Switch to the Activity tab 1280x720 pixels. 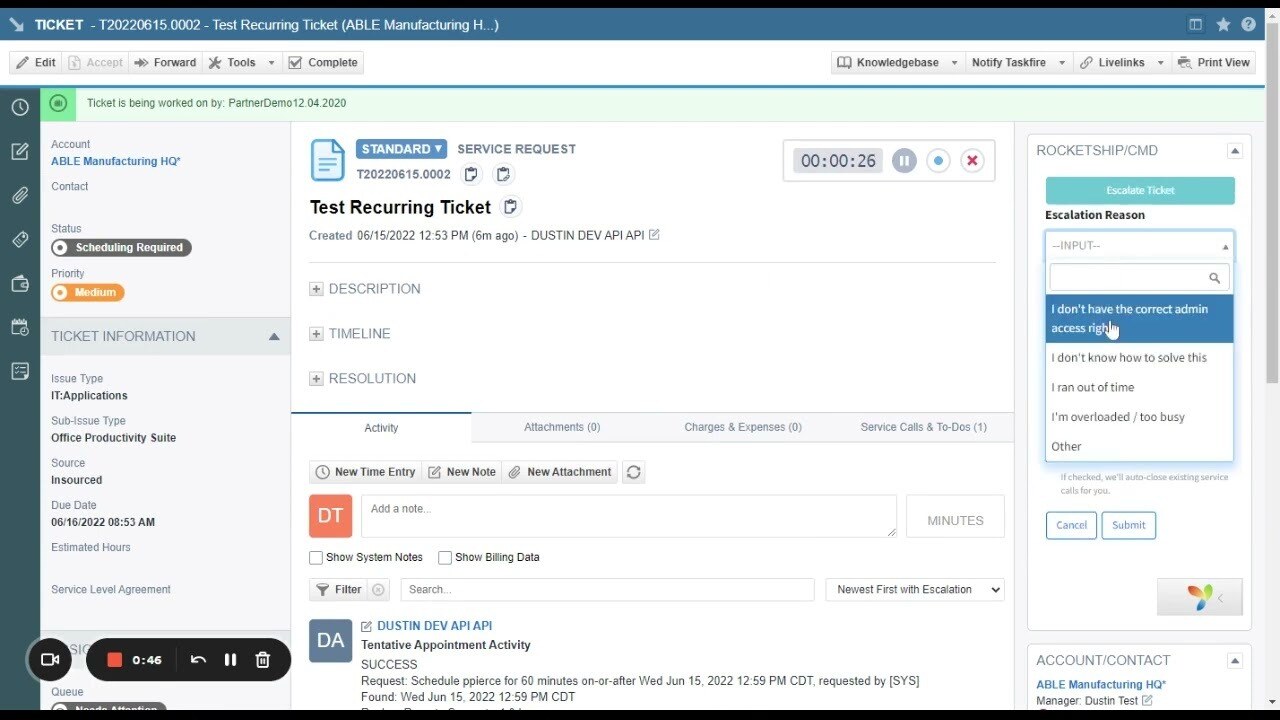381,428
